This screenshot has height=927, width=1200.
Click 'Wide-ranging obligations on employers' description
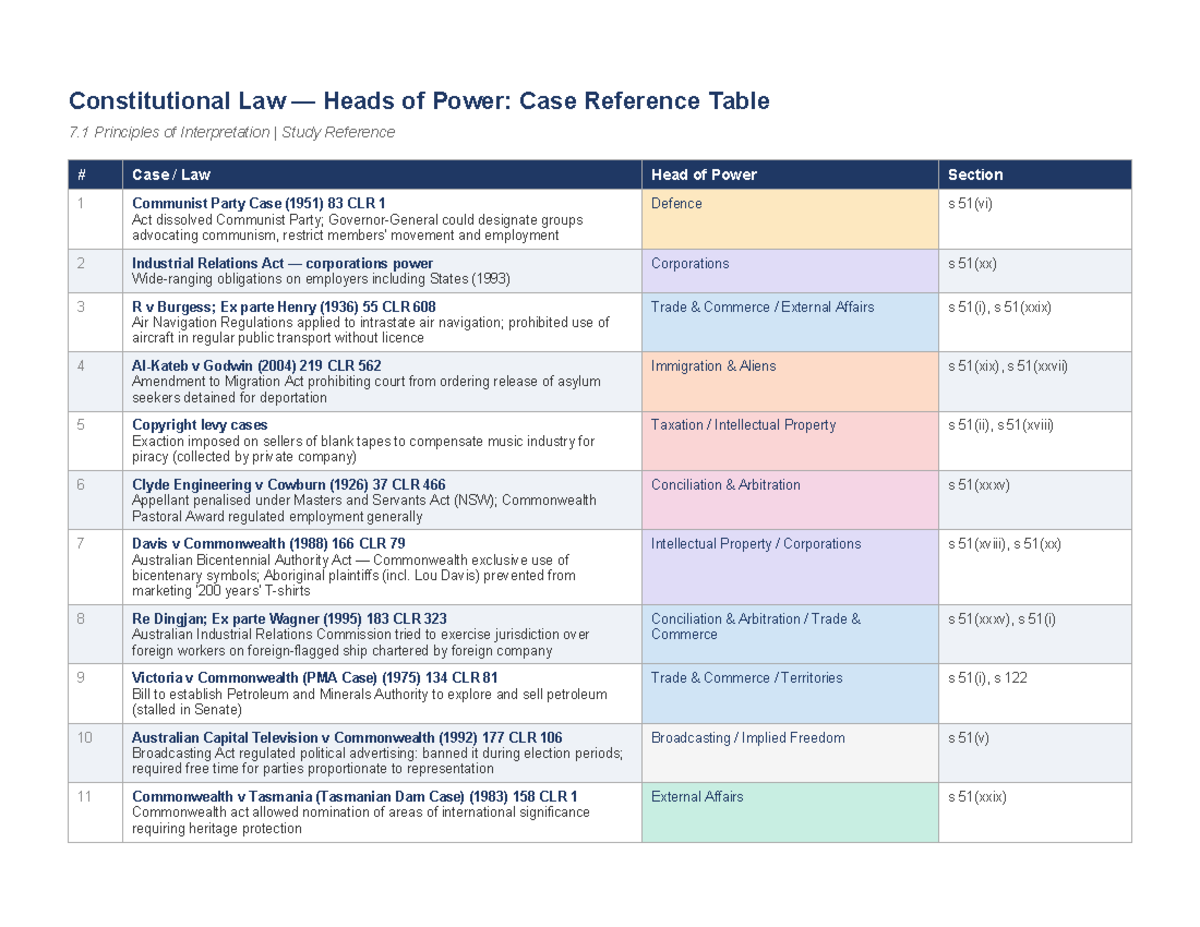(x=320, y=278)
